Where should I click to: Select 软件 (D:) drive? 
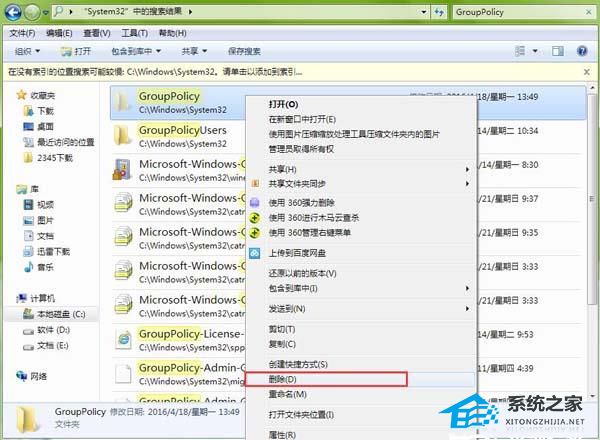coord(46,330)
